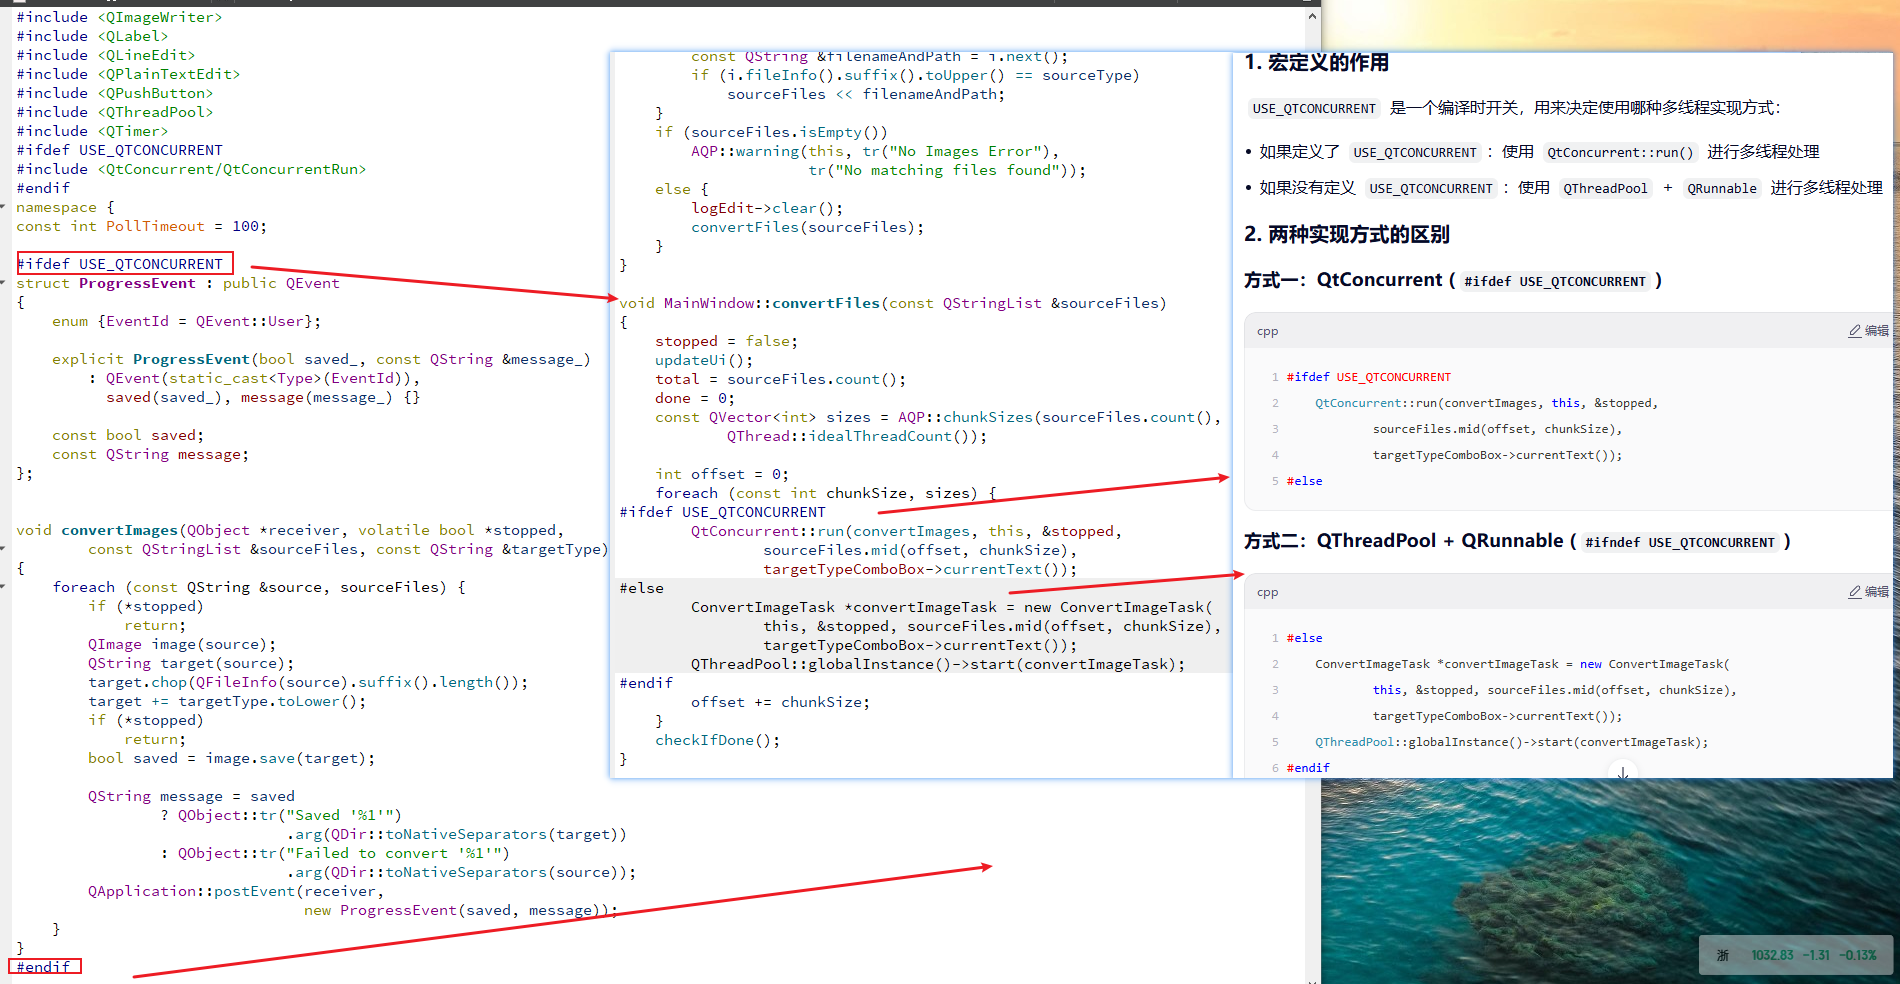
Task: Click the line #include <QImageWriter>
Action: pos(119,17)
